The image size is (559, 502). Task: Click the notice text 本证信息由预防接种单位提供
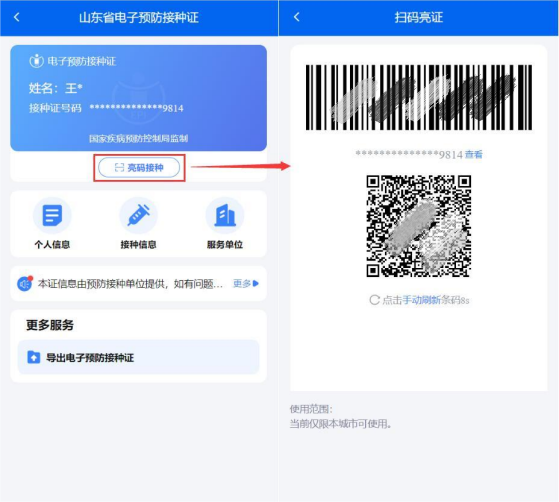[x=130, y=284]
